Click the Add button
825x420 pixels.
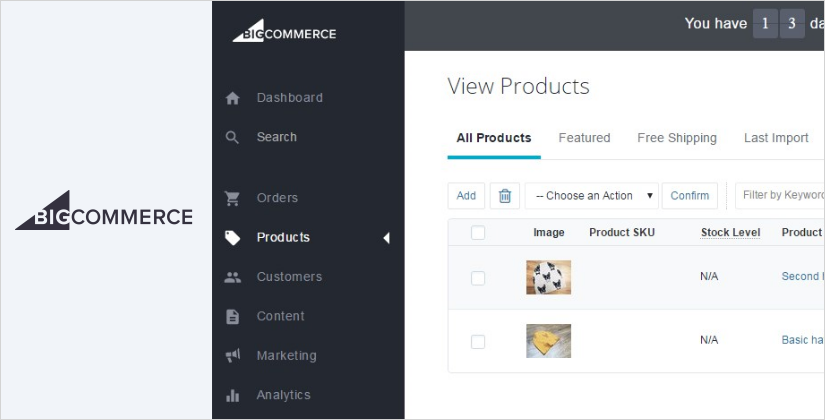pyautogui.click(x=466, y=196)
